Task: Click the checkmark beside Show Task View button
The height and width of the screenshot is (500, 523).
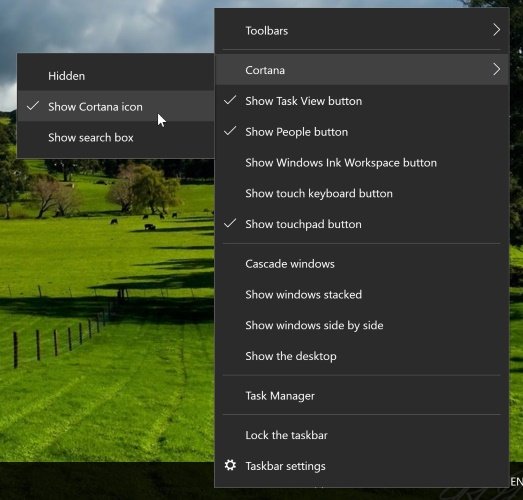Action: click(x=230, y=100)
